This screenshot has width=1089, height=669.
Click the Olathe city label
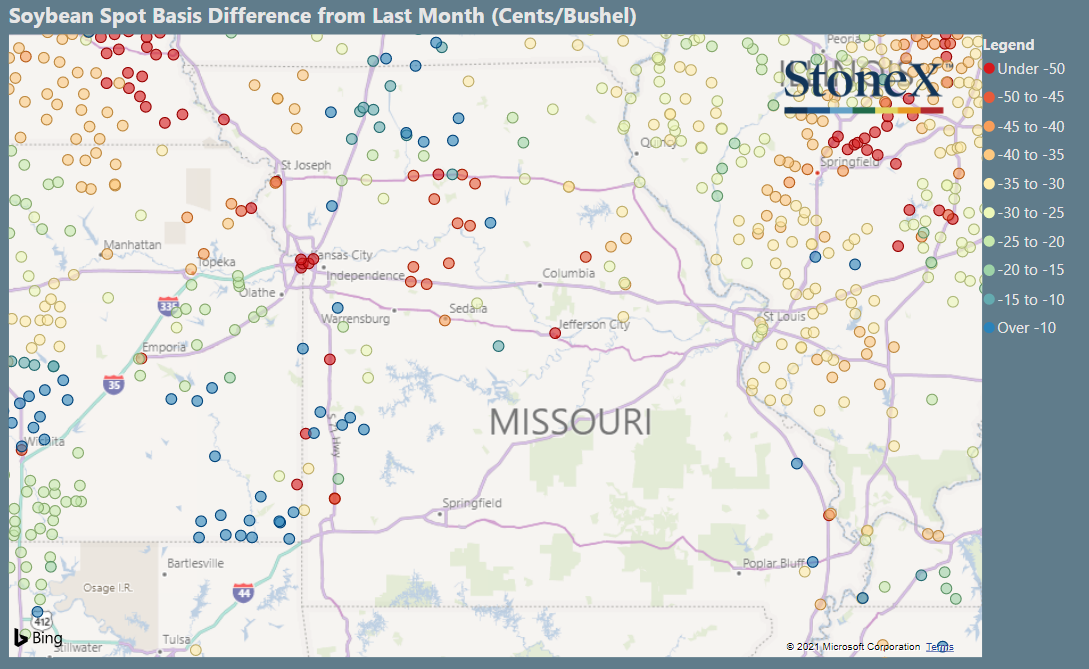(x=258, y=292)
